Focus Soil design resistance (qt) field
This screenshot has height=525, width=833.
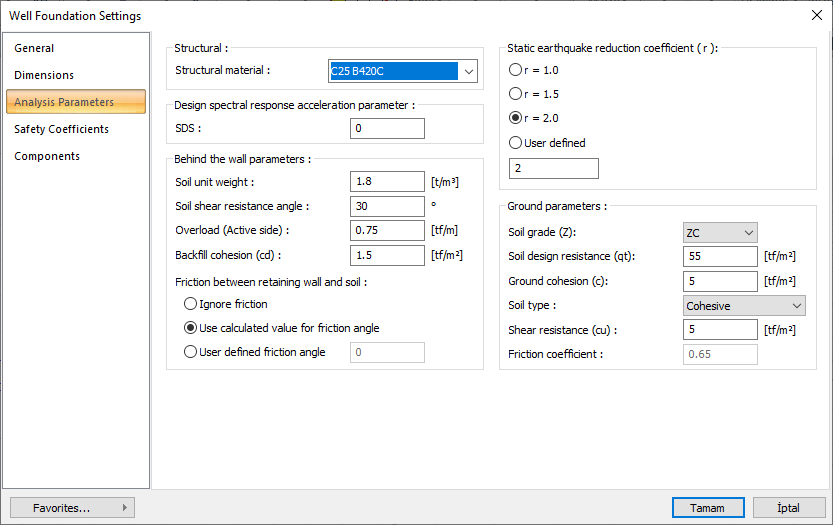[720, 257]
